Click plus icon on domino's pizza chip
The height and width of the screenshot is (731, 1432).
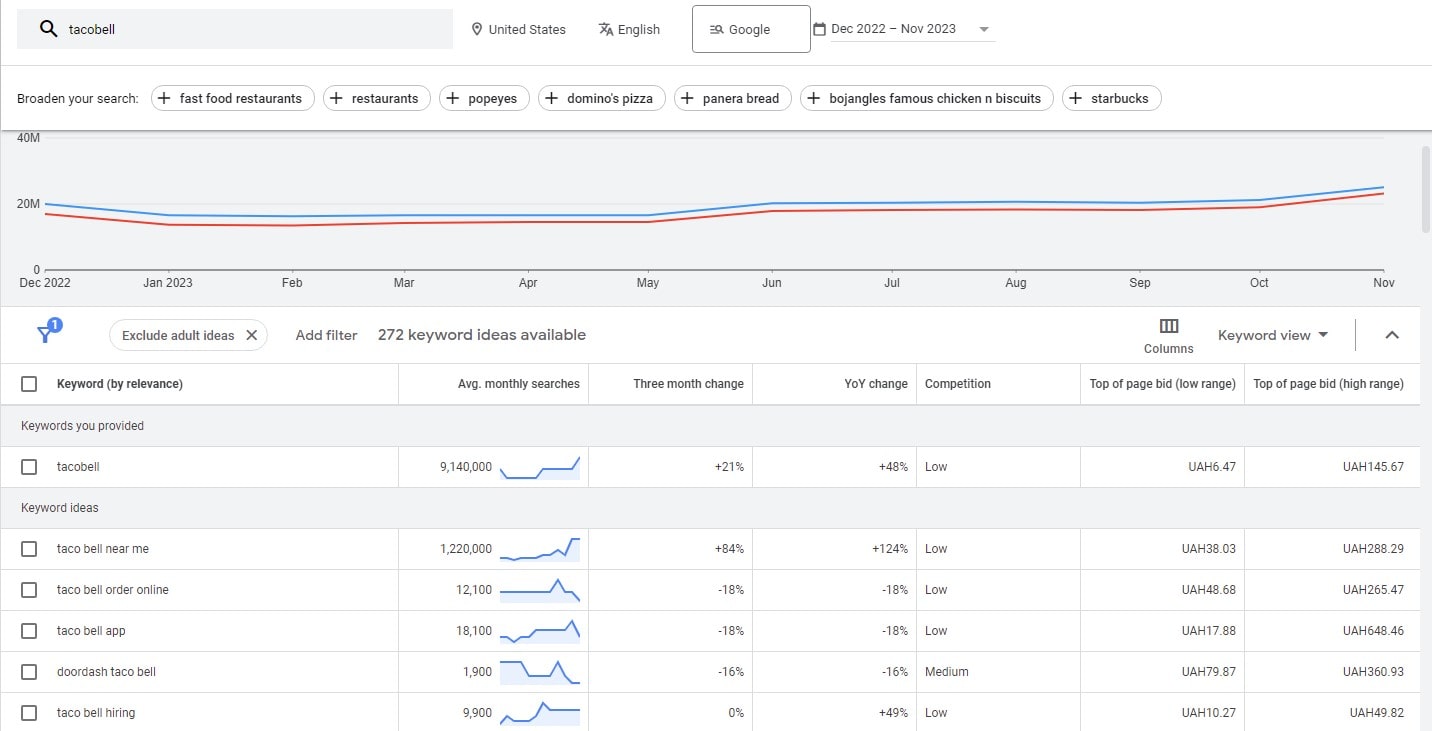(552, 98)
